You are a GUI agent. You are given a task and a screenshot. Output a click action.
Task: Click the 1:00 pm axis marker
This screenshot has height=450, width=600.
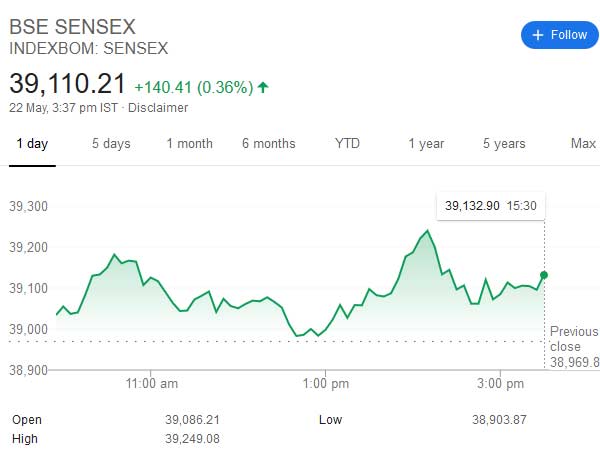pyautogui.click(x=326, y=383)
